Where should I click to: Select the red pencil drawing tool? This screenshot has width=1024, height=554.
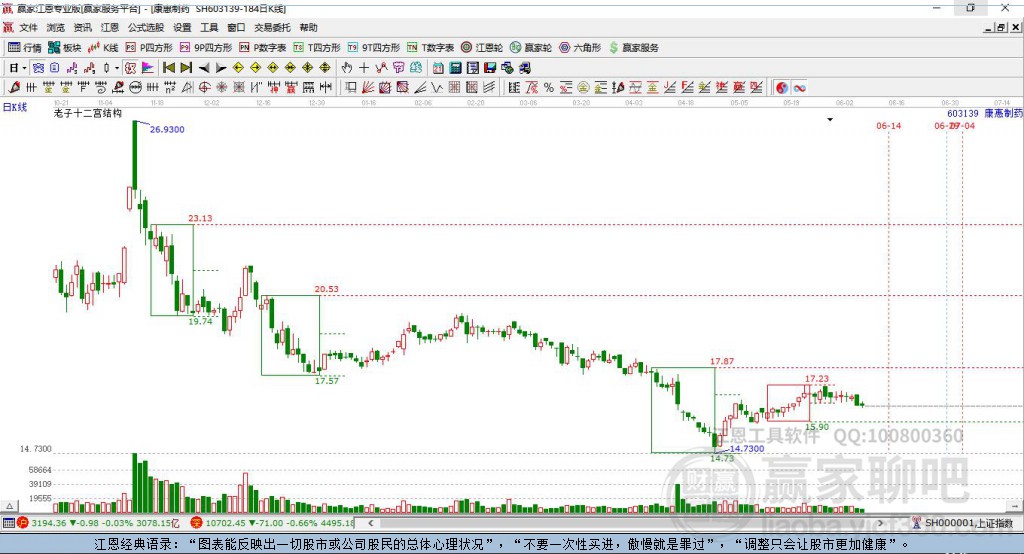click(x=14, y=88)
